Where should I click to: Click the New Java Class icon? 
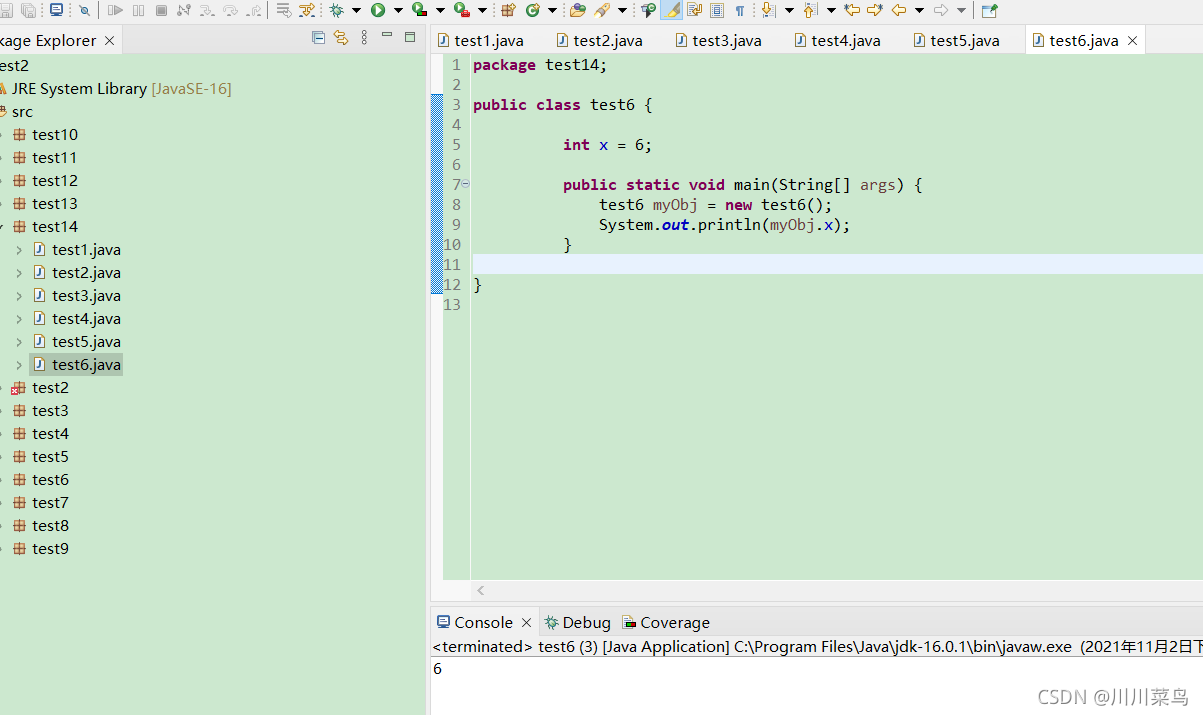coord(532,10)
